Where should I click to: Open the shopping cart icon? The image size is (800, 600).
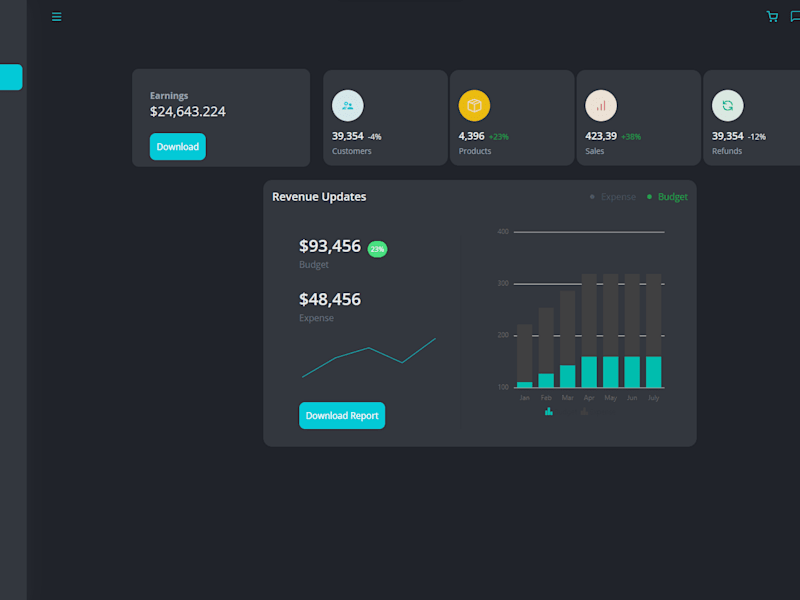772,17
